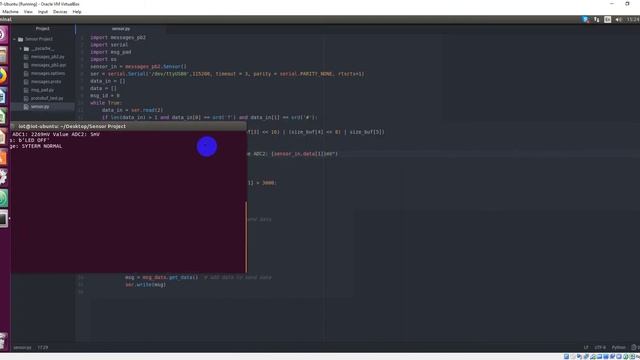
Task: Click the clock in the top panel
Action: pos(633,19)
